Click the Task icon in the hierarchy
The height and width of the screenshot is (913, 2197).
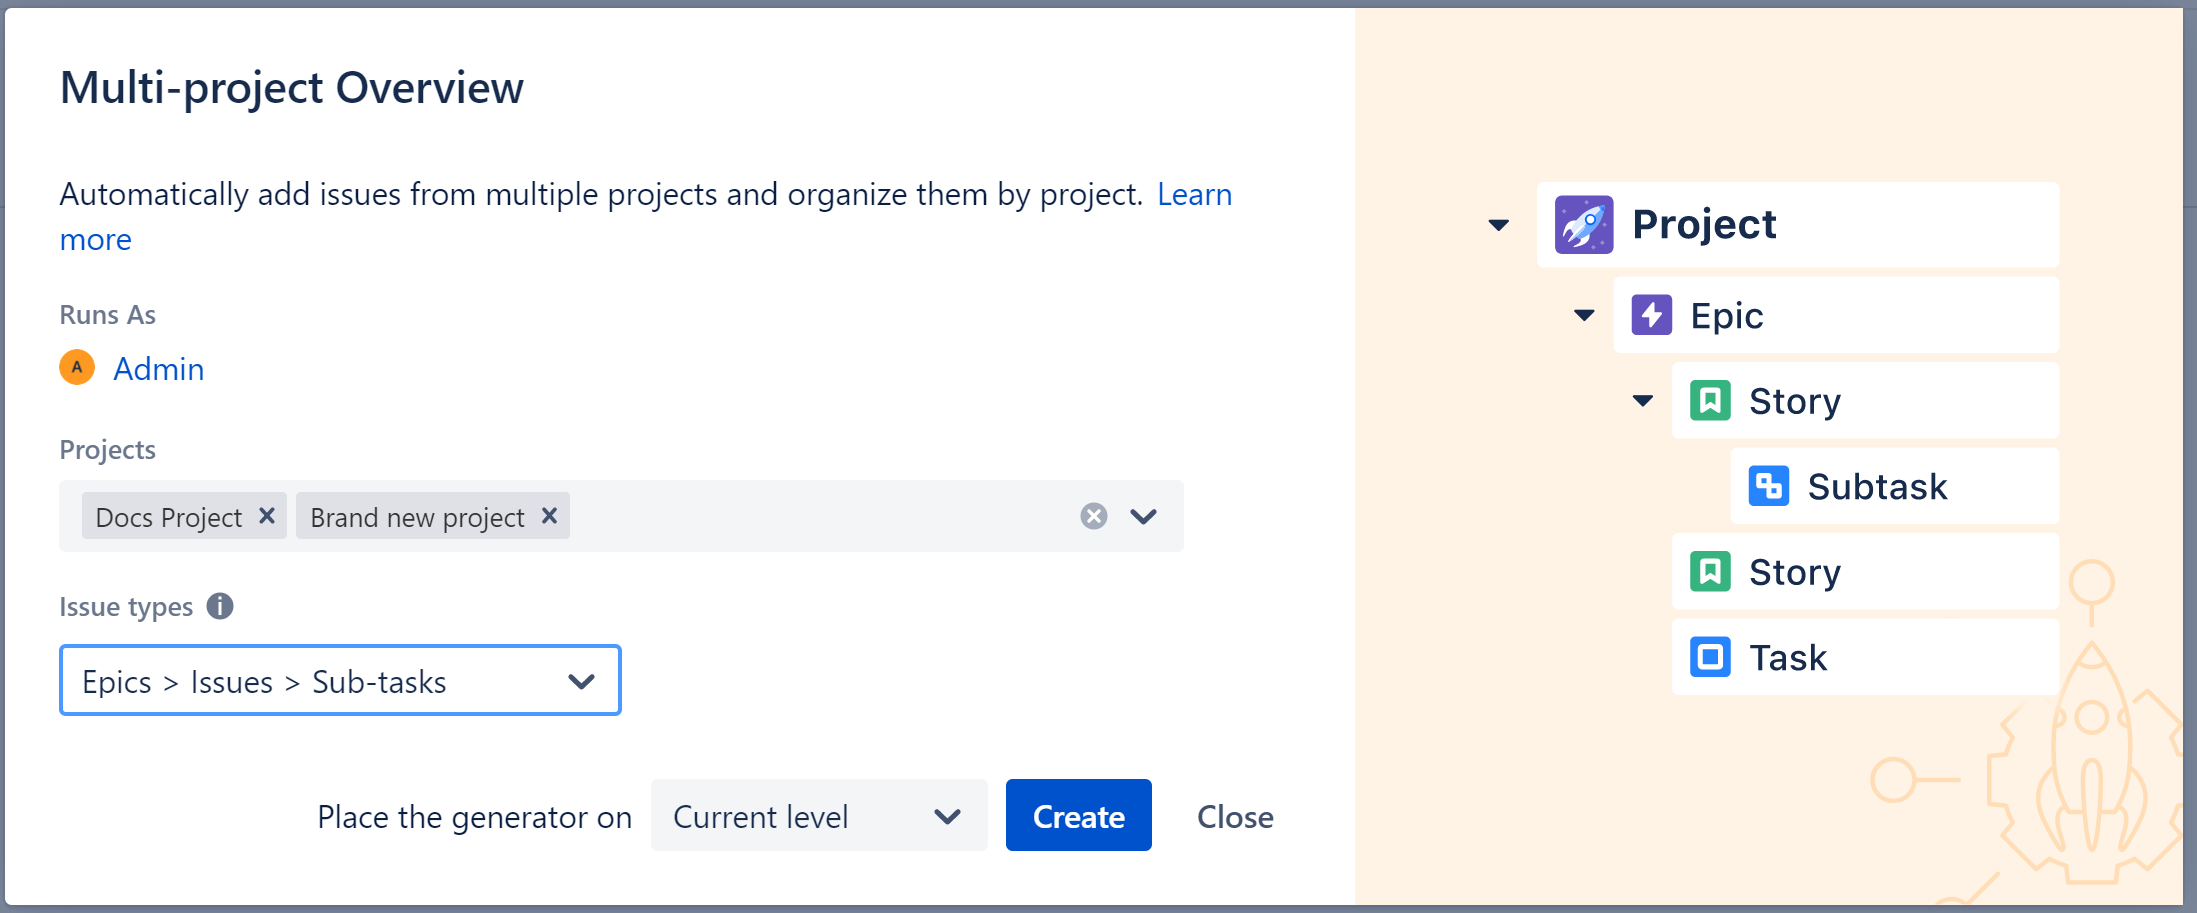point(1712,657)
